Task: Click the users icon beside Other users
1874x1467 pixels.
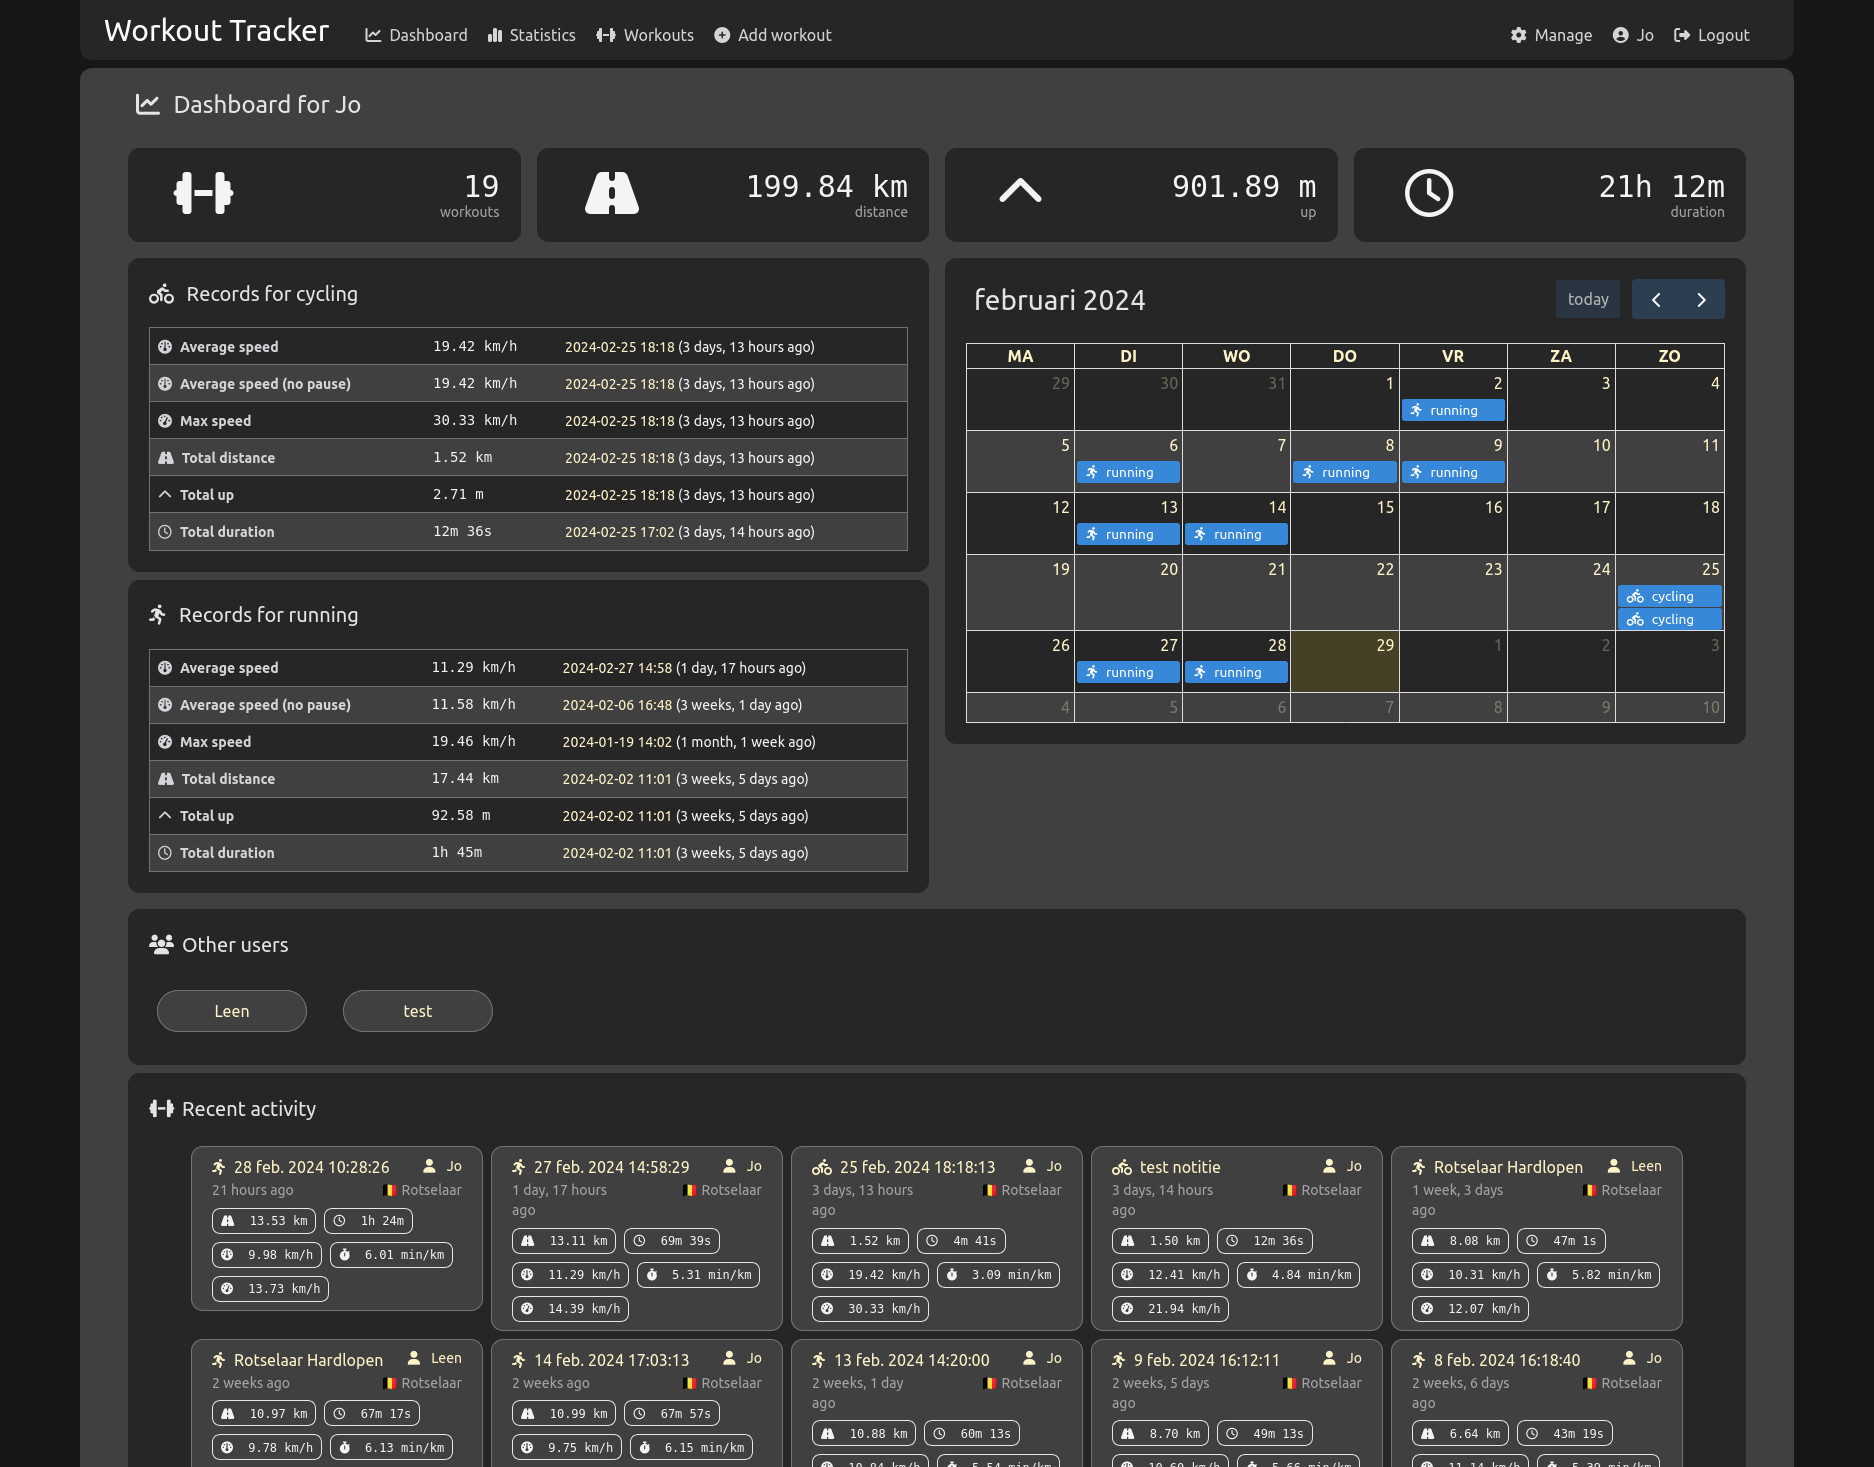Action: (161, 944)
